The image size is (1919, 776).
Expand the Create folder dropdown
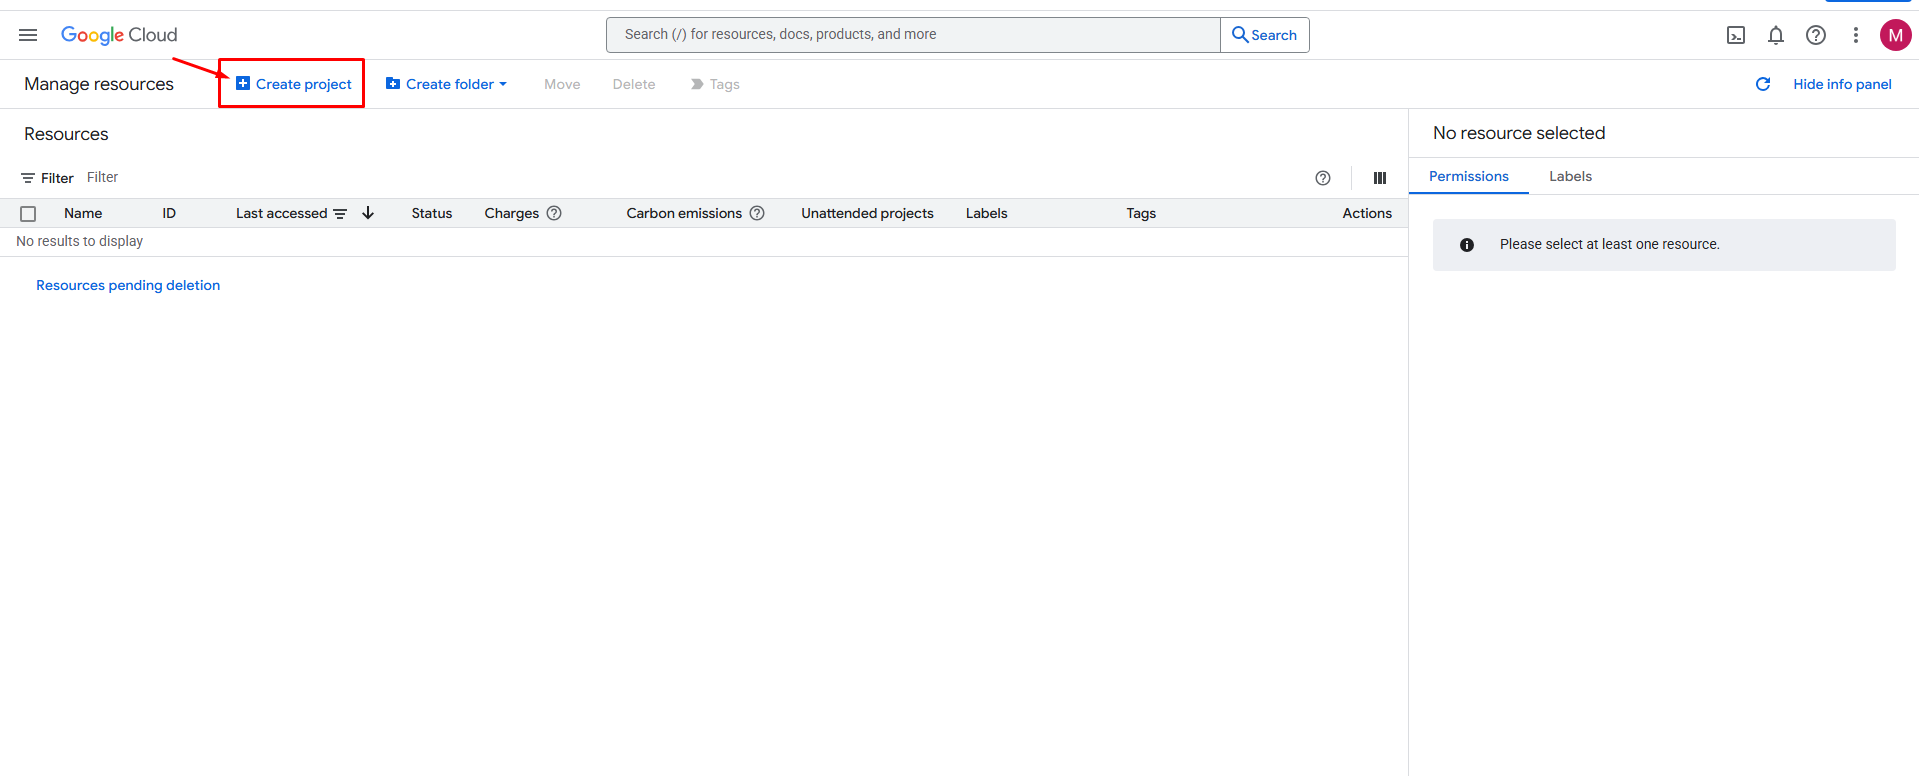tap(447, 84)
